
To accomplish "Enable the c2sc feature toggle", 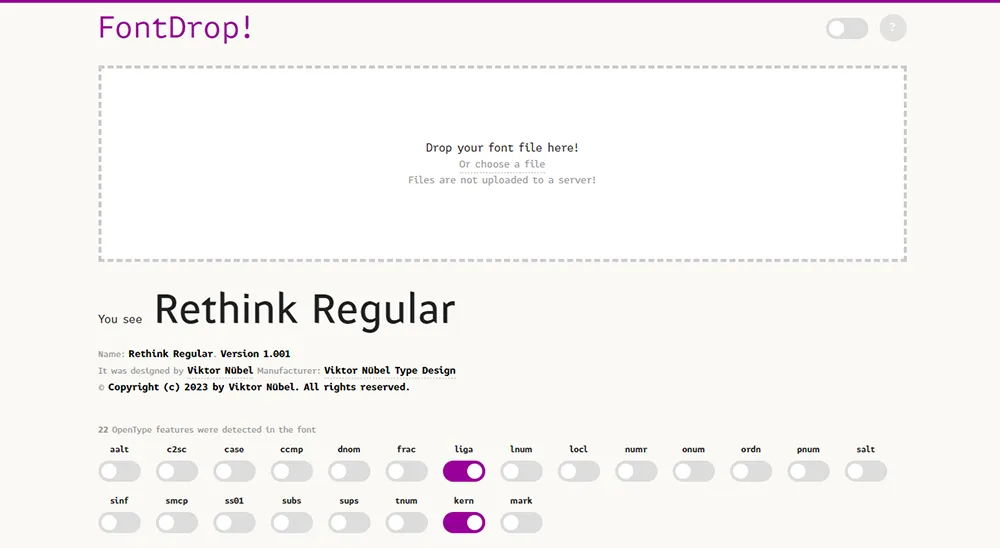I will (x=177, y=471).
